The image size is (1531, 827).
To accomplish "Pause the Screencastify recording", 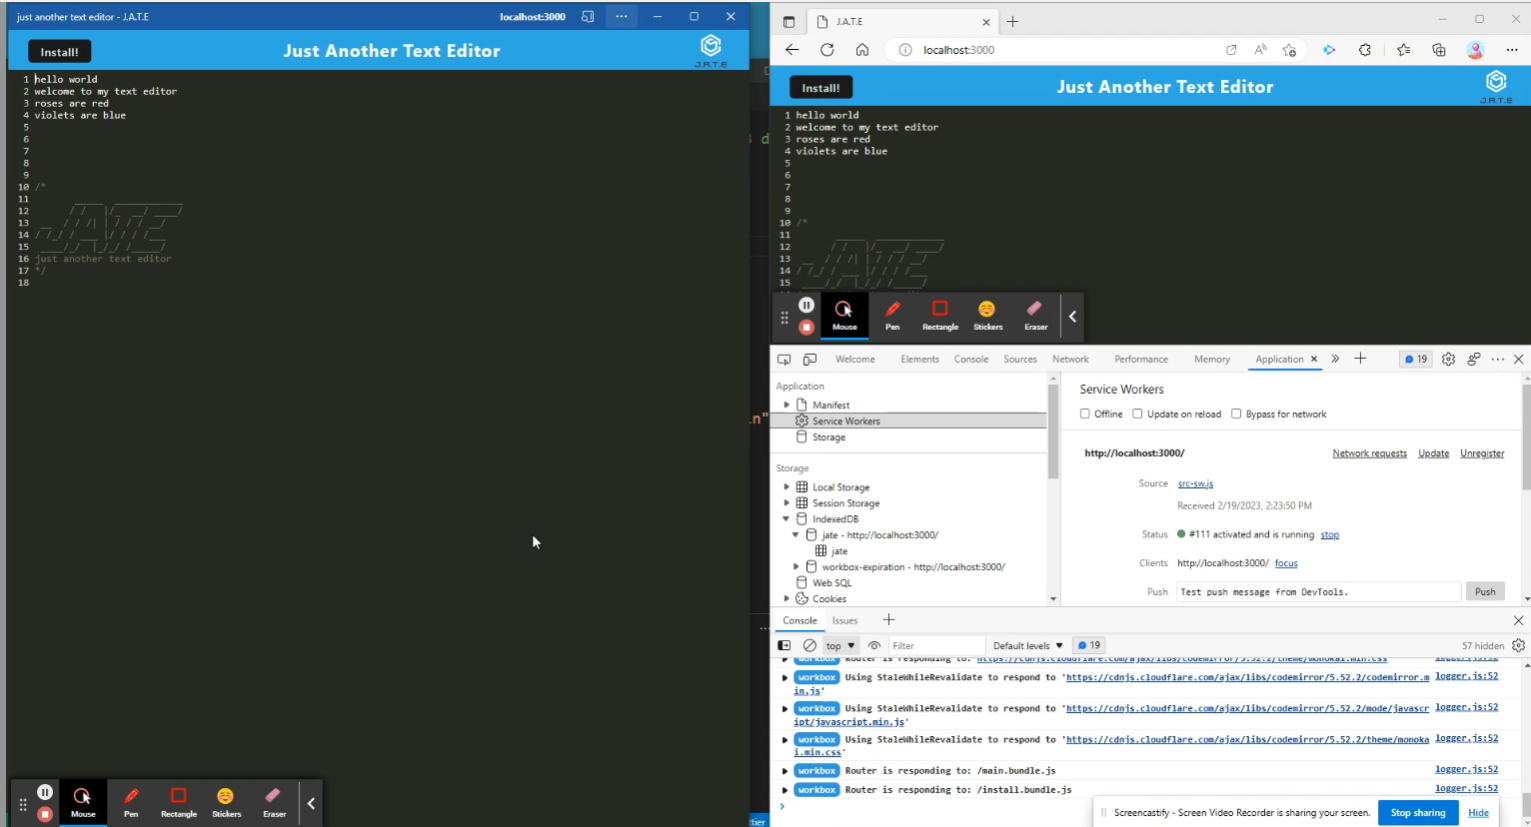I will (x=805, y=304).
